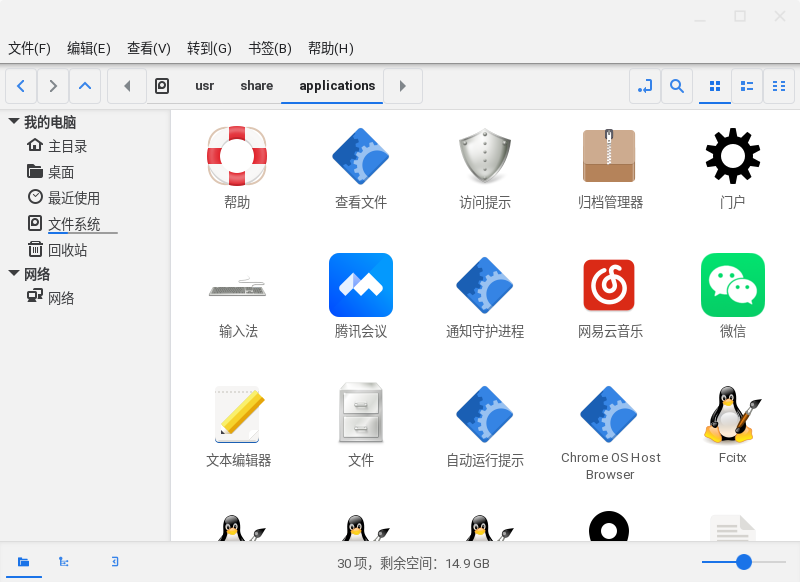
Task: Open the 文件(F) menu
Action: 29,48
